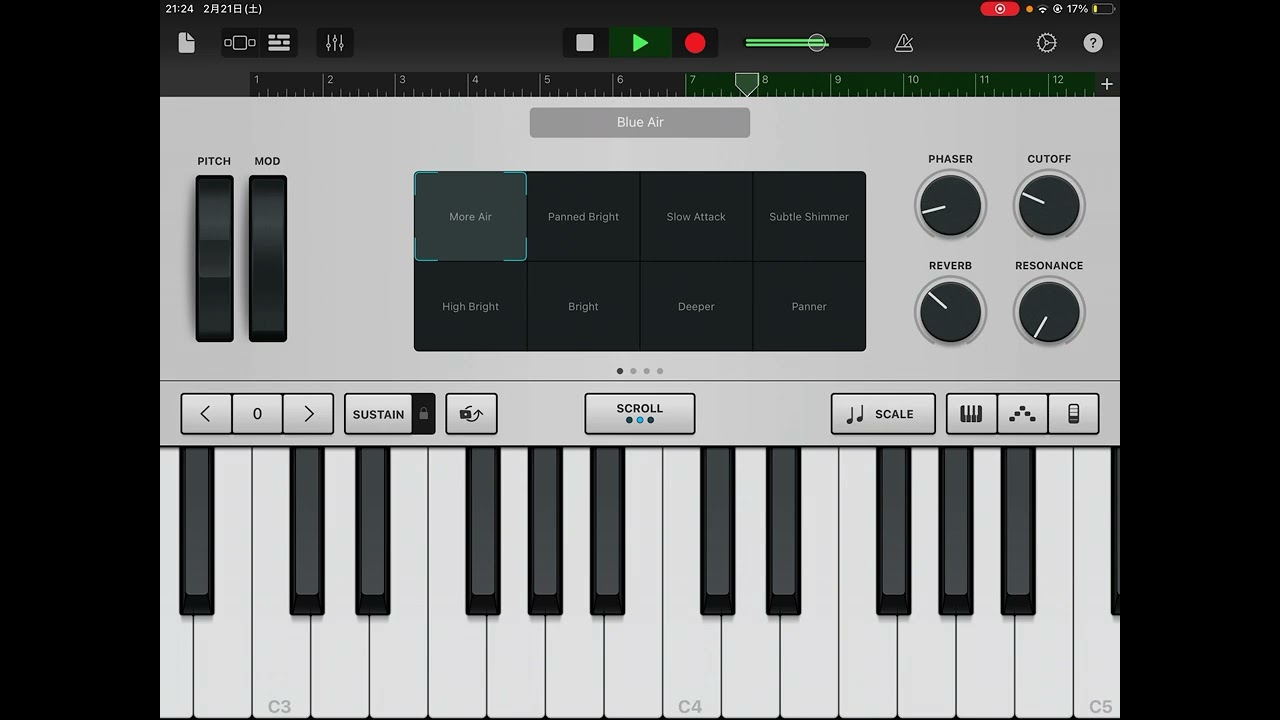1280x720 pixels.
Task: Toggle the Sustain button
Action: tap(378, 414)
